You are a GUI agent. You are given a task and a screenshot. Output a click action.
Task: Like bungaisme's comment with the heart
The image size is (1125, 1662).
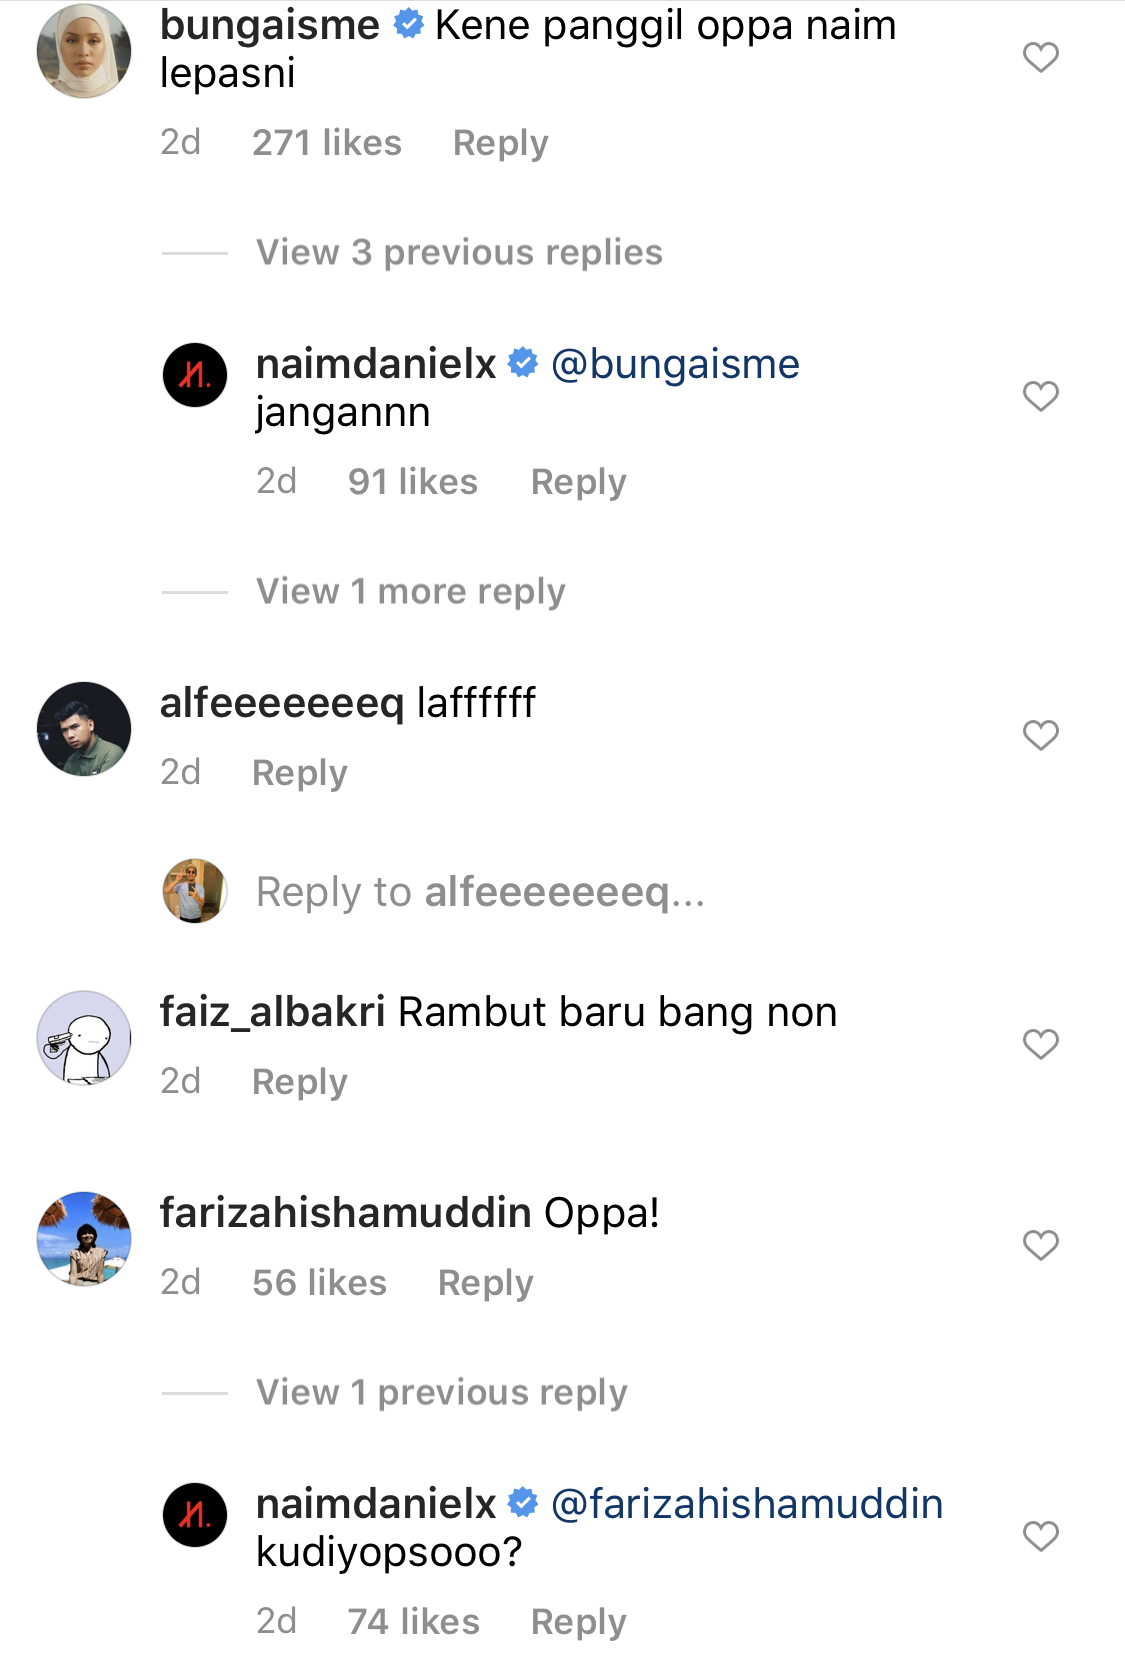tap(1040, 58)
